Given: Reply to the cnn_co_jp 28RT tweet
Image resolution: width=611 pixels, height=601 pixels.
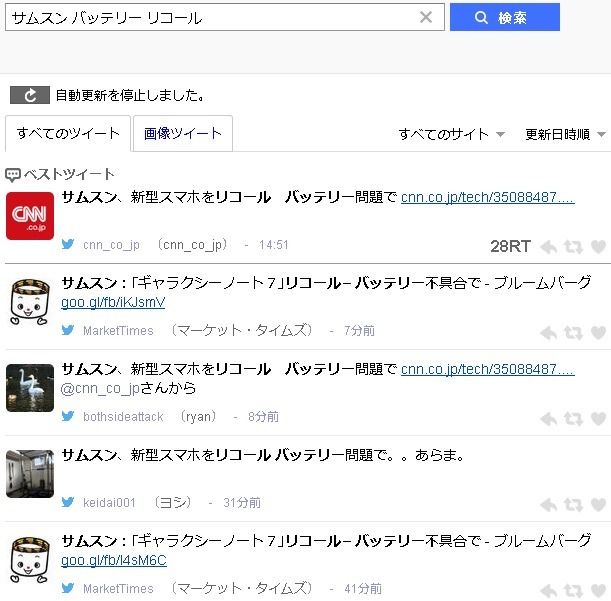Looking at the screenshot, I should coord(549,247).
